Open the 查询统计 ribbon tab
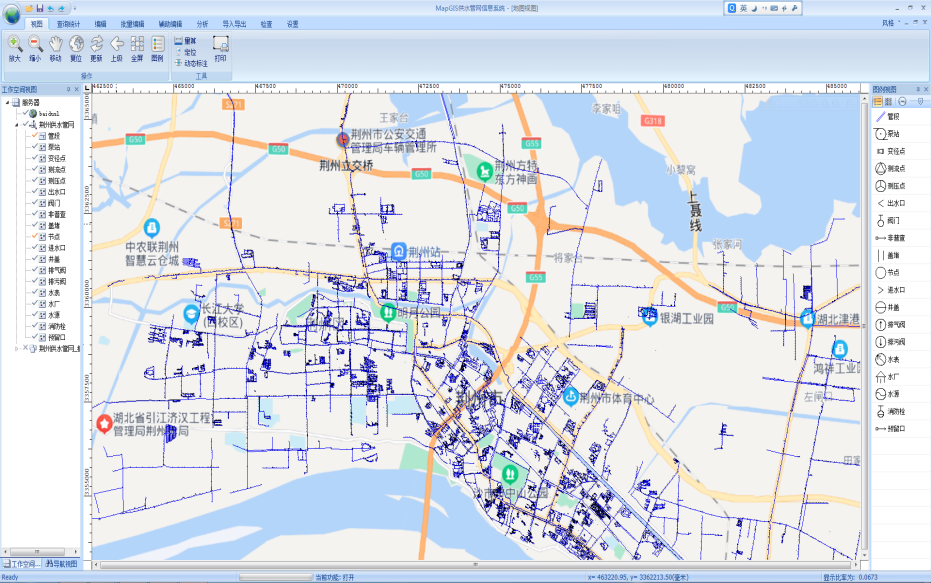 tap(71, 23)
